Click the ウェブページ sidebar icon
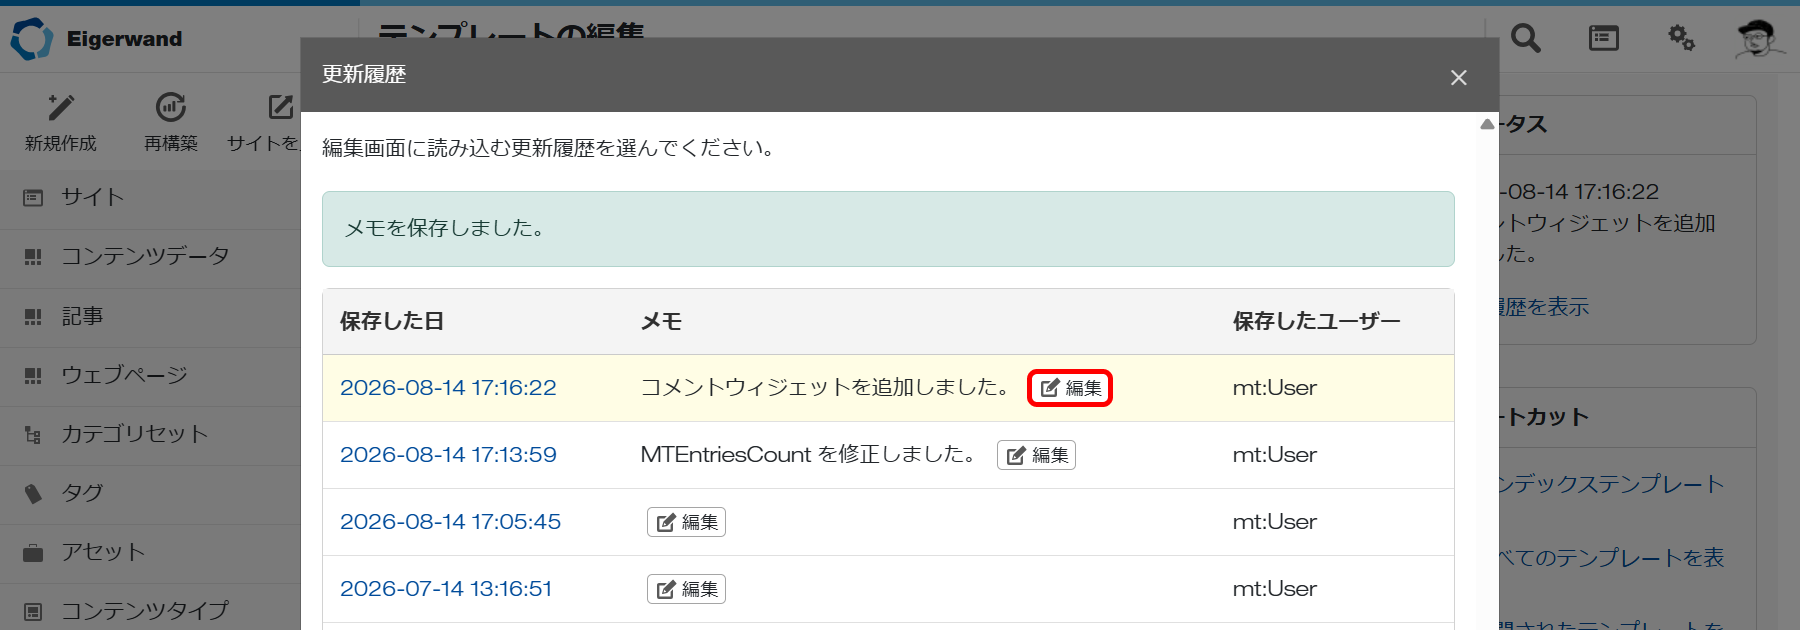This screenshot has height=630, width=1800. tap(33, 375)
